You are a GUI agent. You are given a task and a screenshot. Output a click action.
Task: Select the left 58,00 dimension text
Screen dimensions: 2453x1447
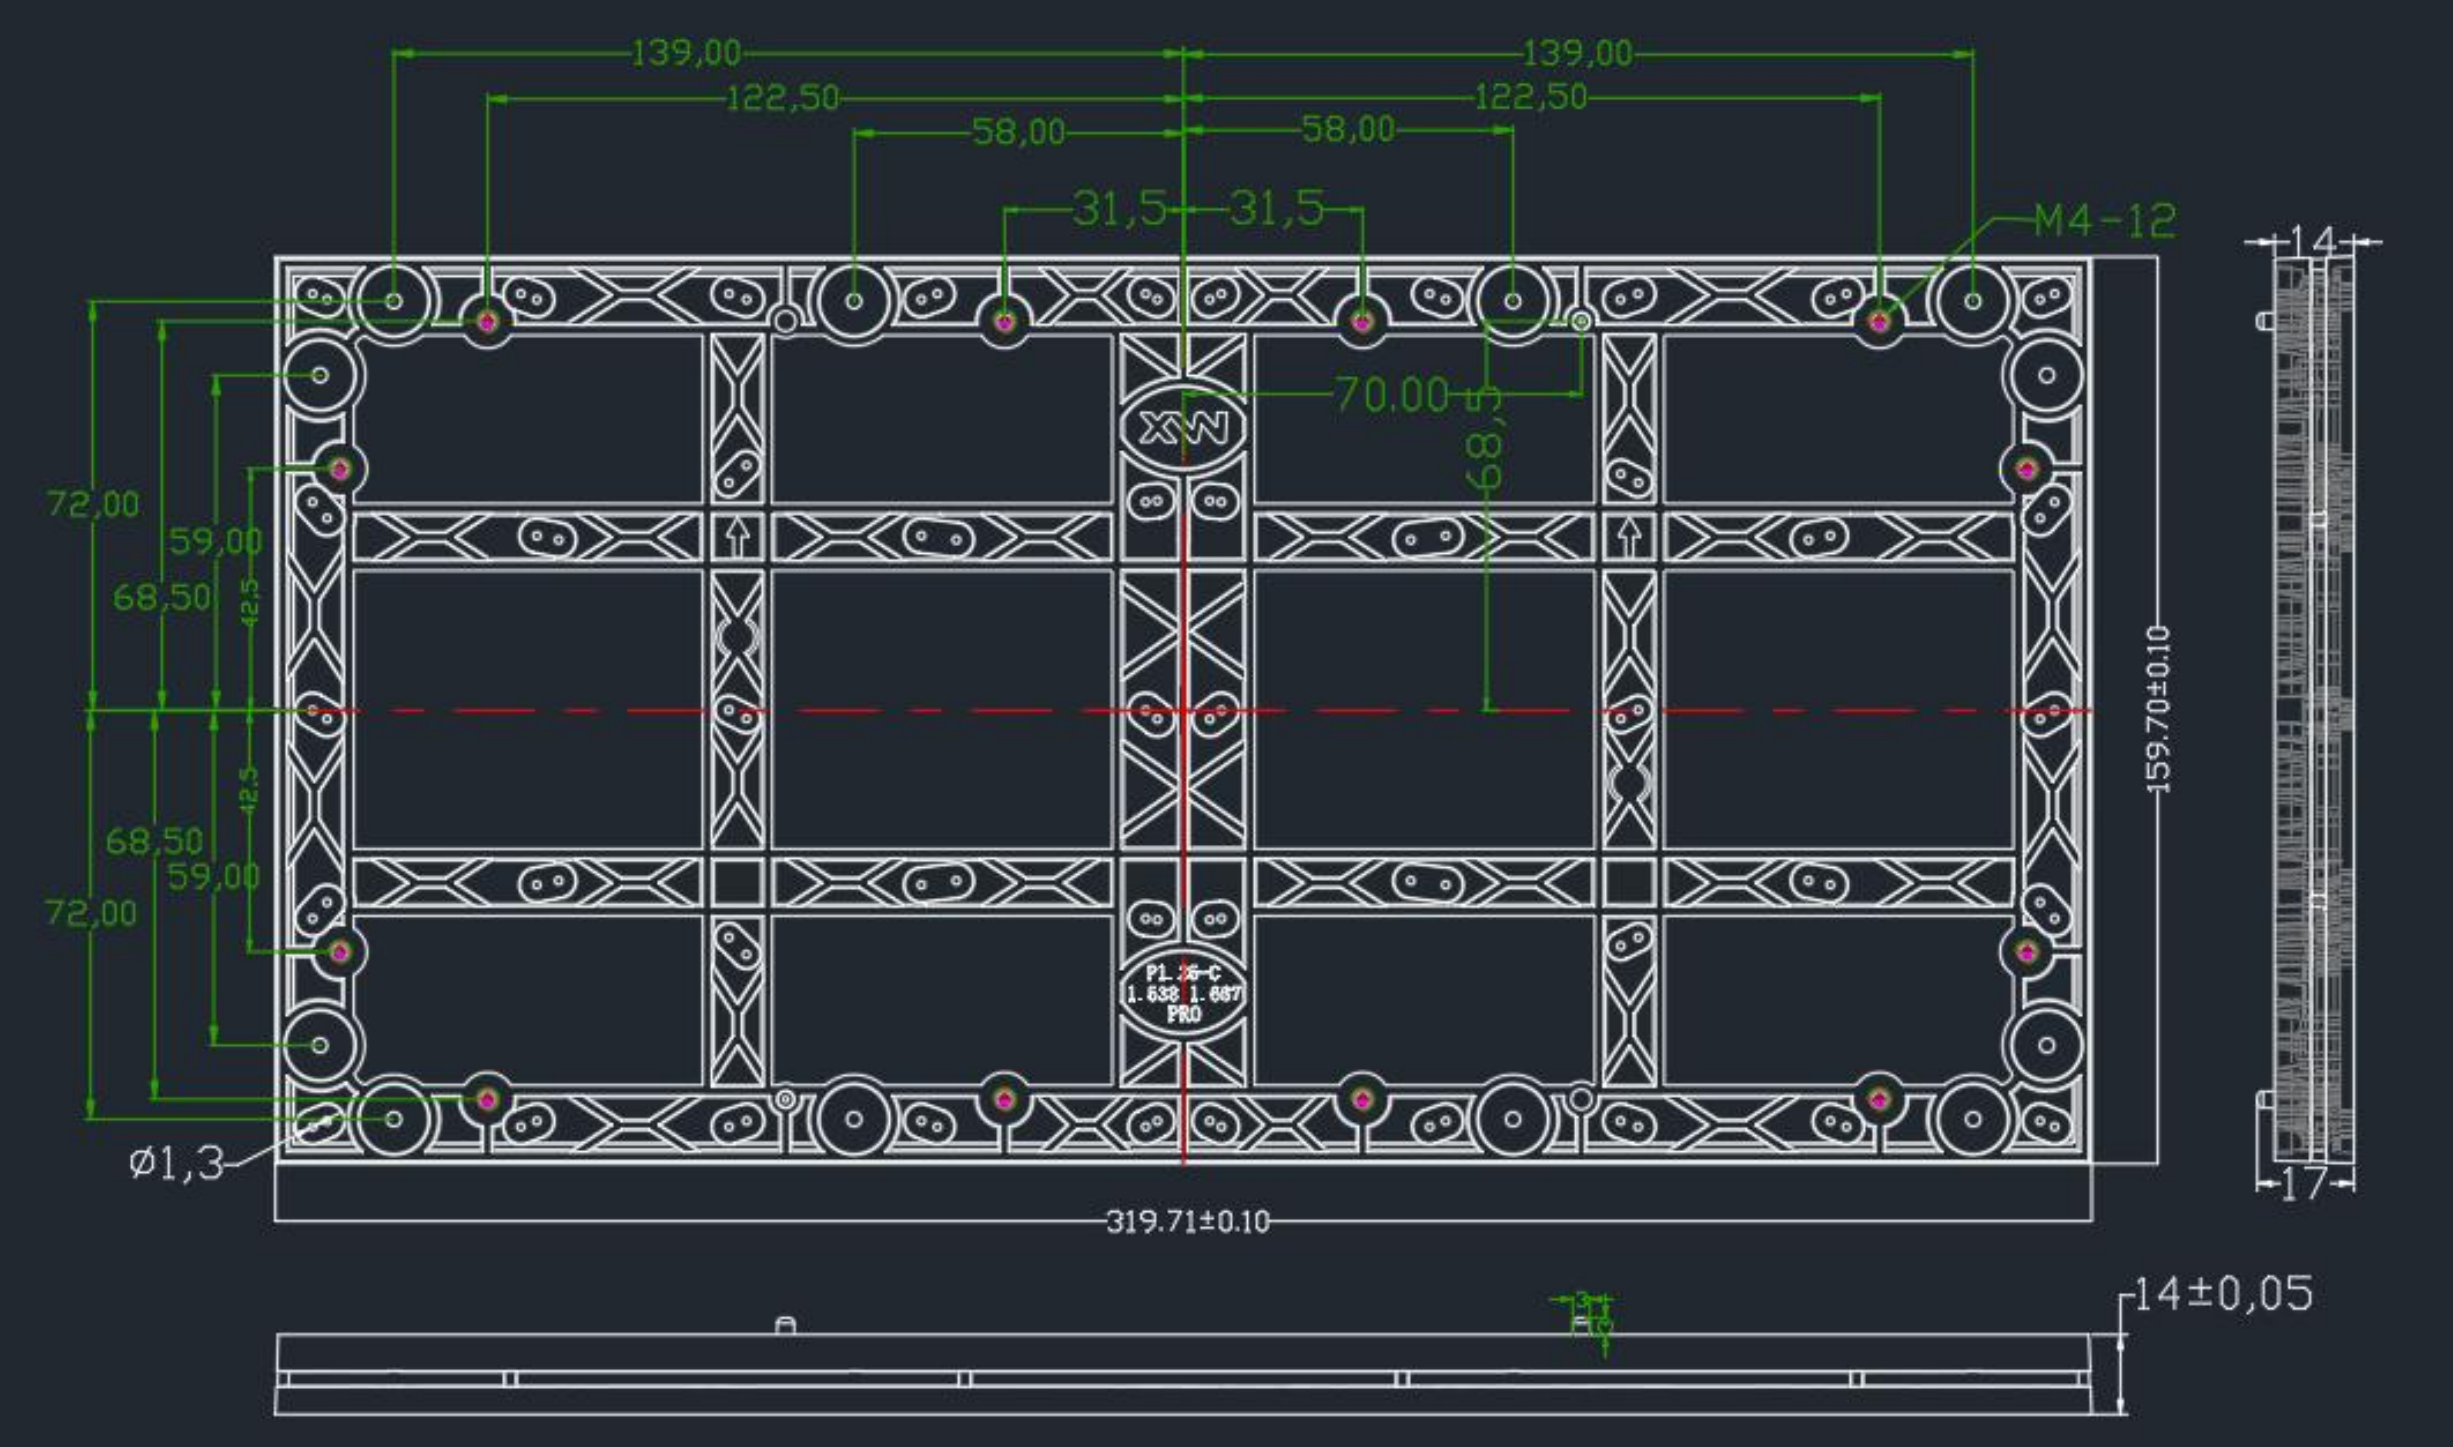[1018, 132]
